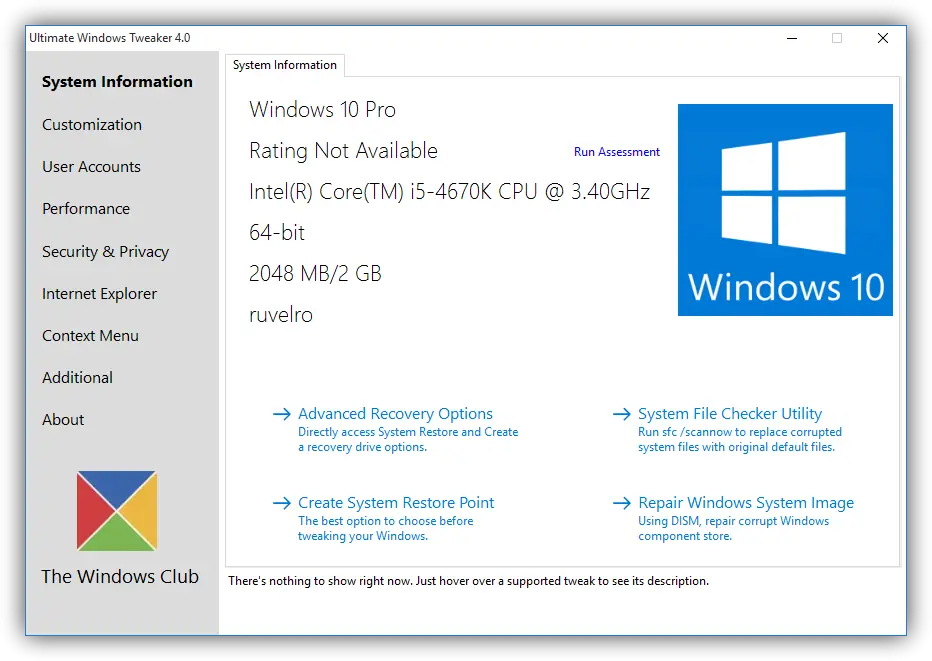The height and width of the screenshot is (661, 932).
Task: Click 'Run sfc /scannow' description text
Action: click(x=739, y=439)
